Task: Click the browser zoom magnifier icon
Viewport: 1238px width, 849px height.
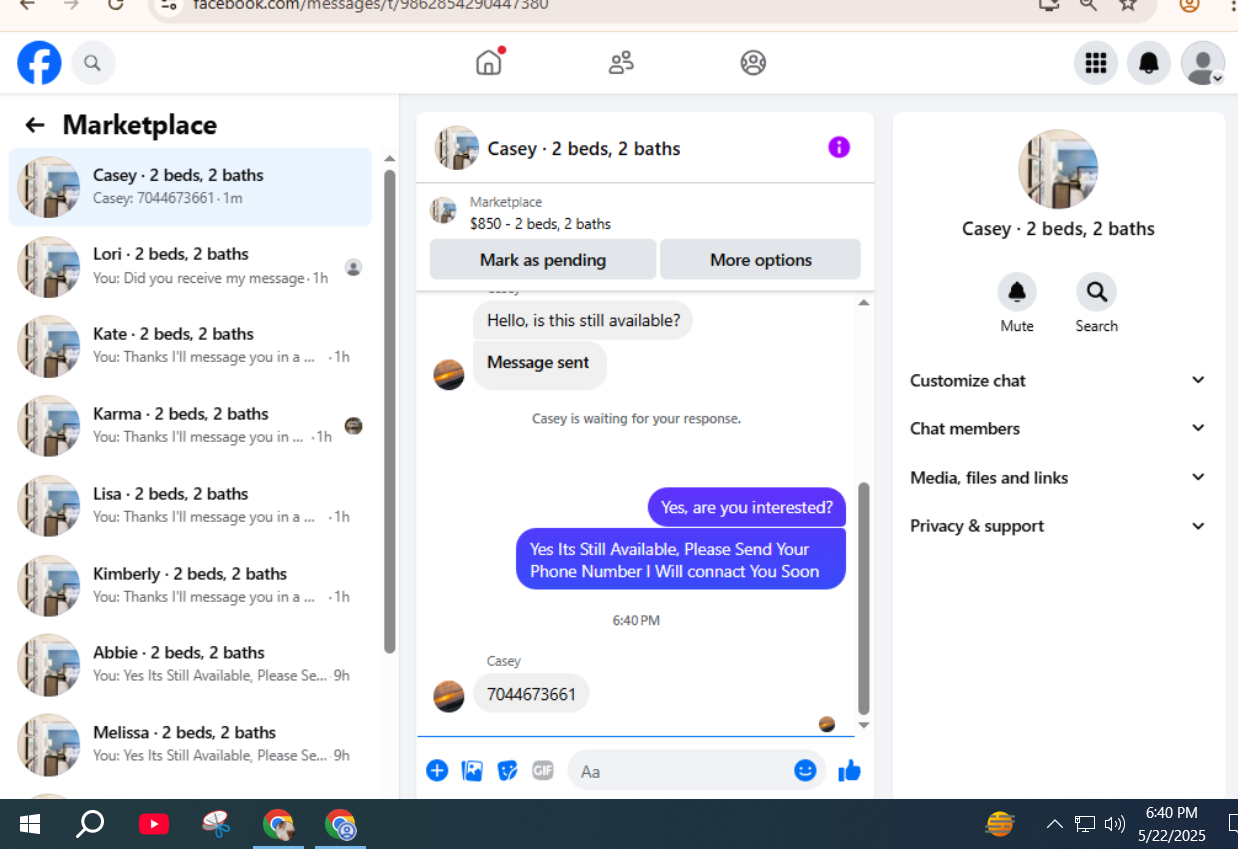Action: [x=1088, y=4]
